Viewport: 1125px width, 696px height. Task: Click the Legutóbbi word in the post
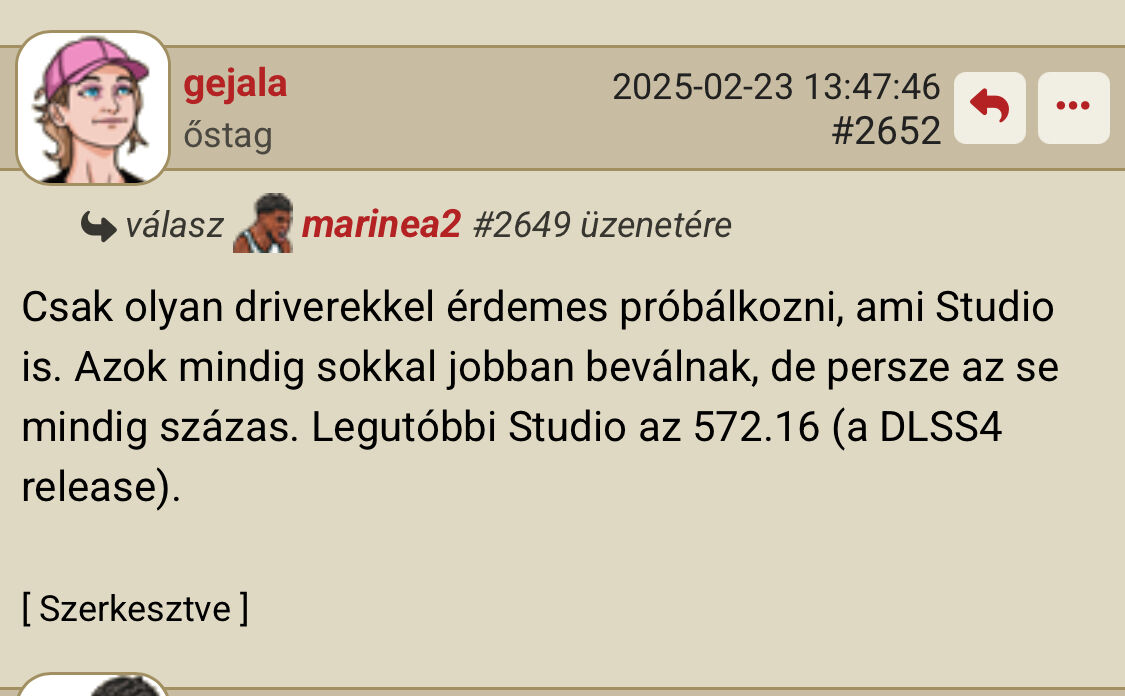pyautogui.click(x=403, y=428)
